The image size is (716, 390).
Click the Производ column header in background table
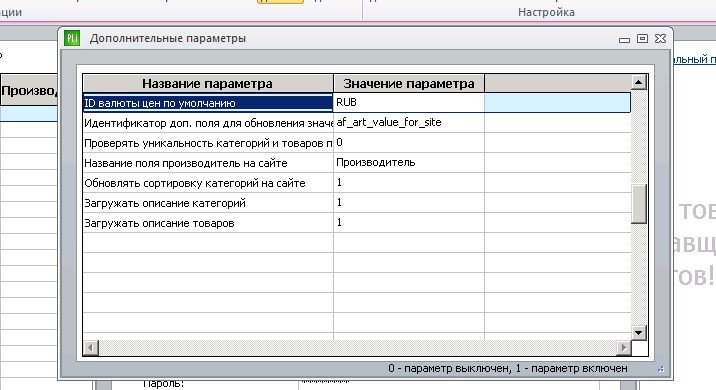click(x=29, y=90)
